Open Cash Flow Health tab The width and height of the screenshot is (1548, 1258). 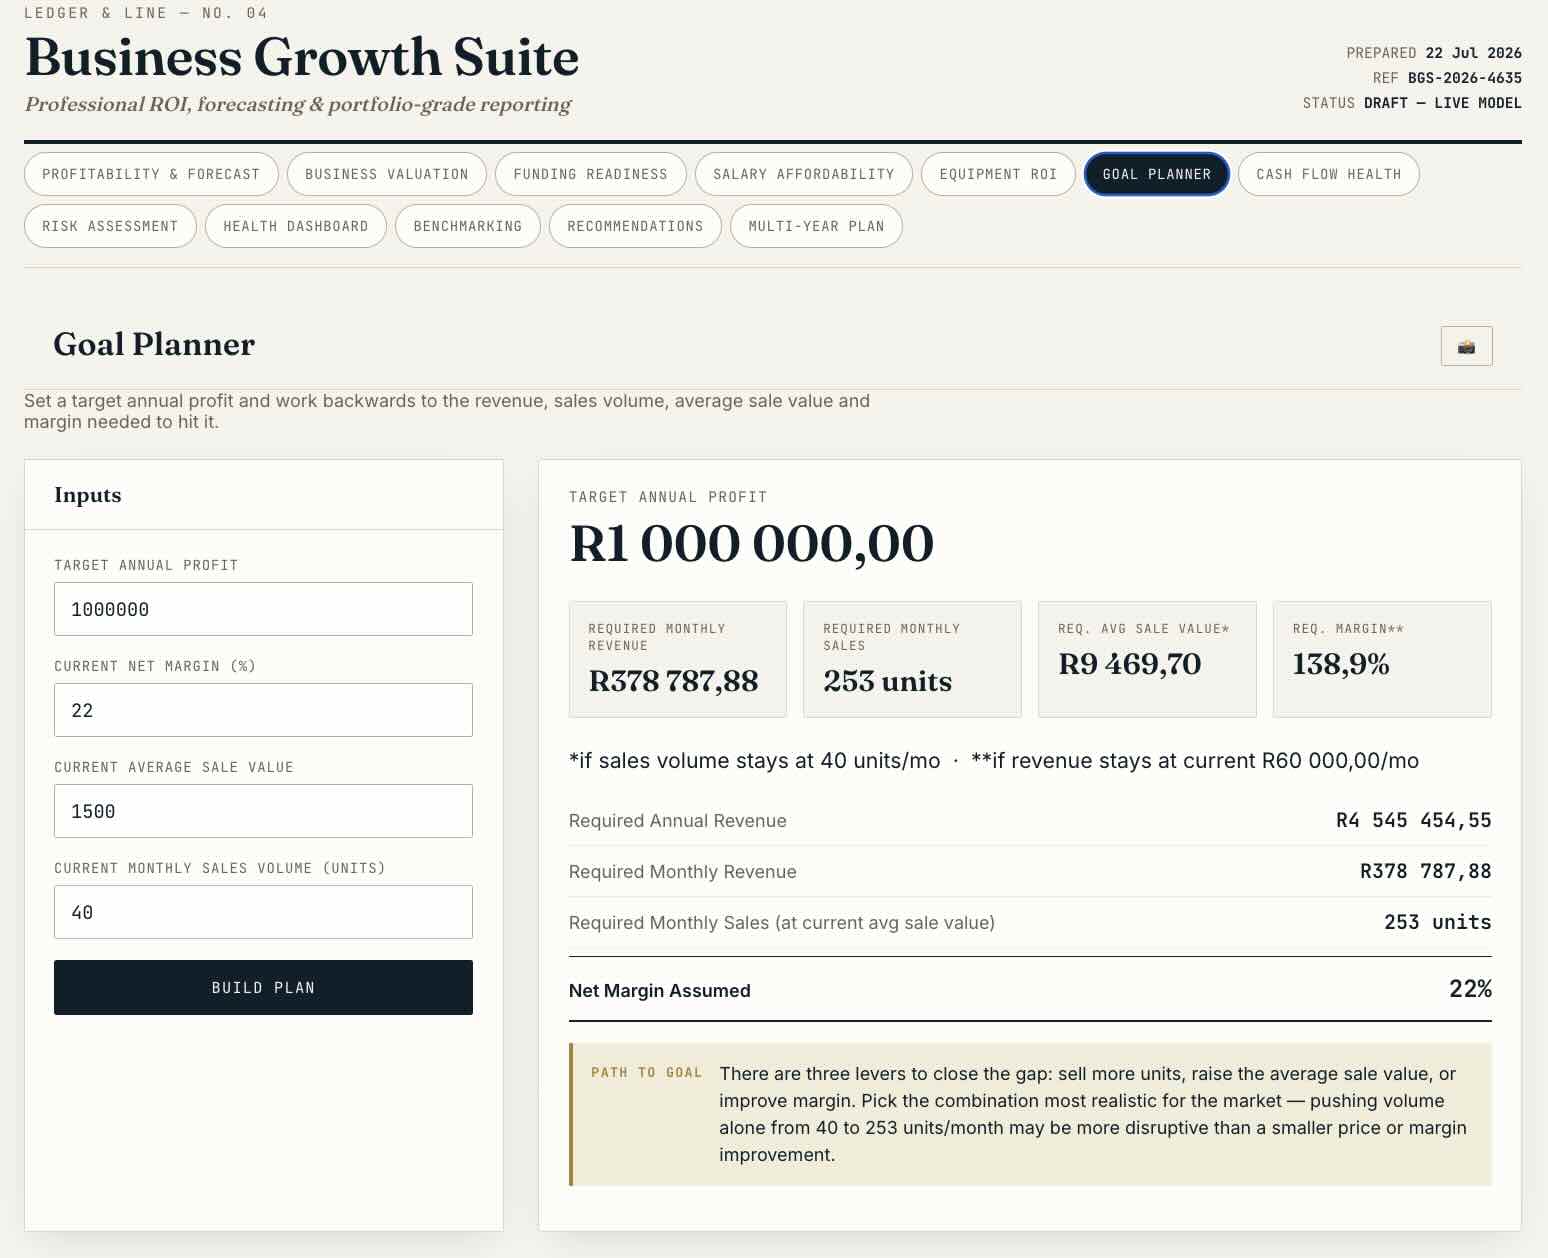coord(1328,174)
